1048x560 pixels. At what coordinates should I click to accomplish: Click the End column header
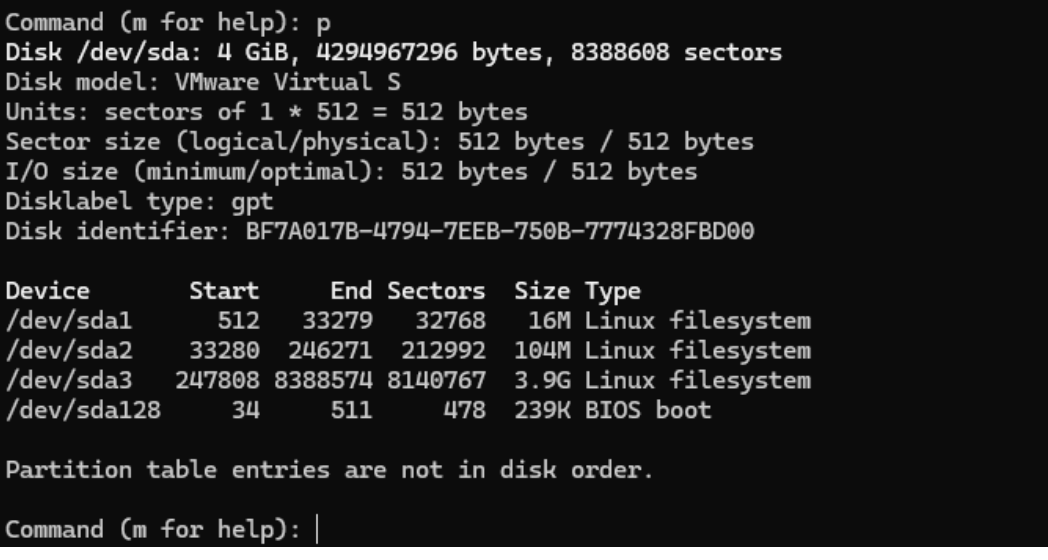click(351, 292)
